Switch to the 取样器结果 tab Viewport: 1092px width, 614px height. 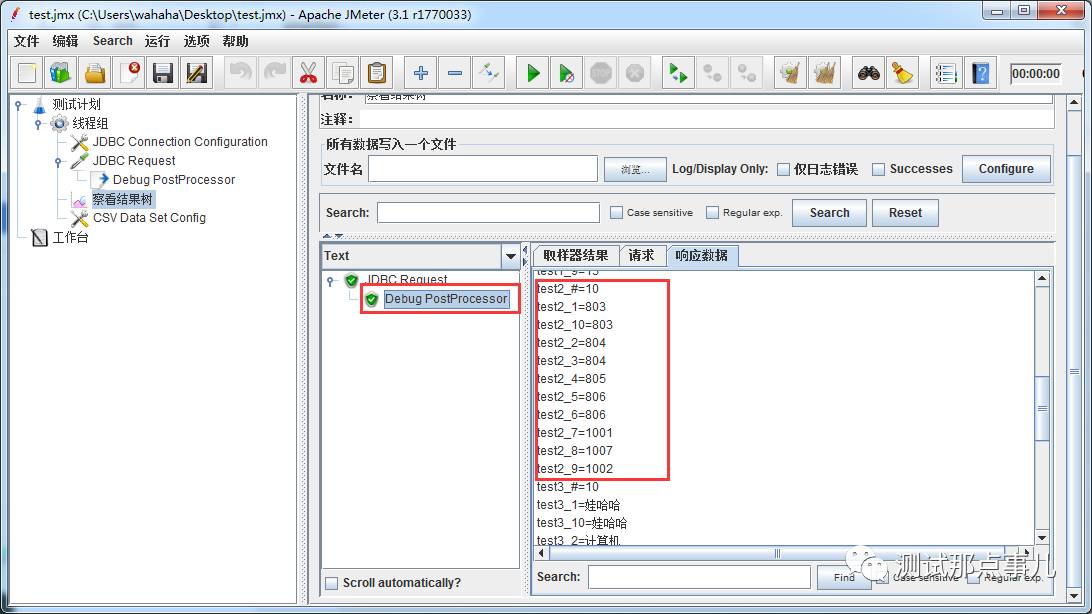575,255
